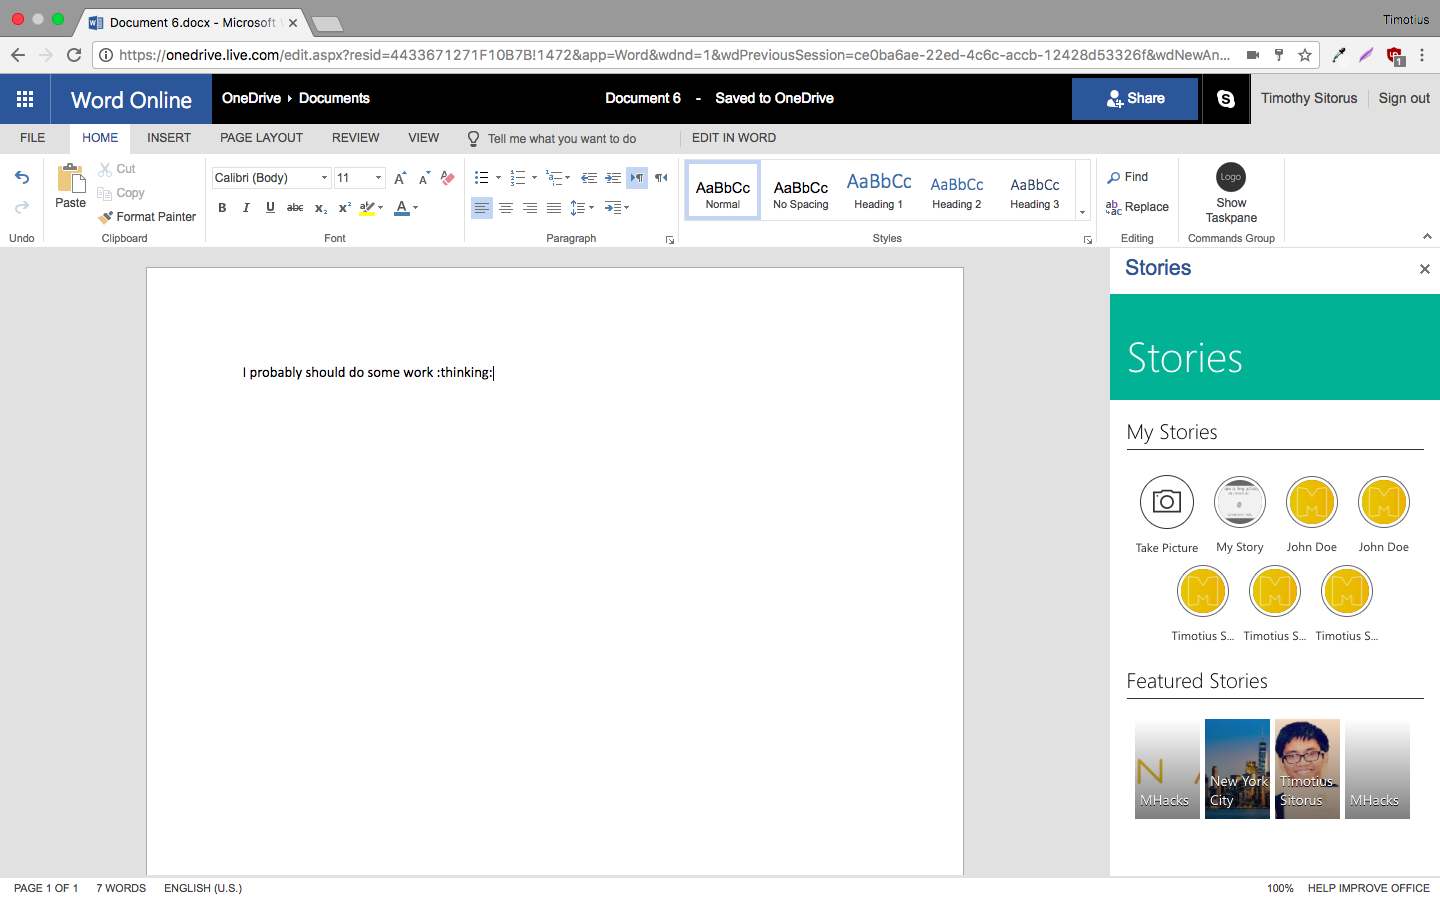Open the Replace tool

point(1137,207)
